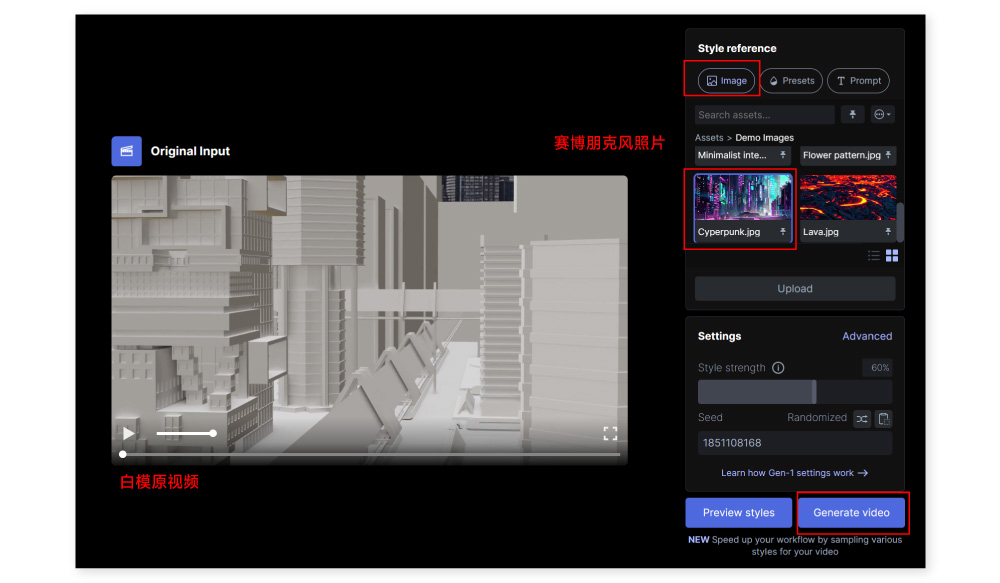Image resolution: width=1000 pixels, height=583 pixels.
Task: Click the Search assets input field
Action: coord(764,115)
